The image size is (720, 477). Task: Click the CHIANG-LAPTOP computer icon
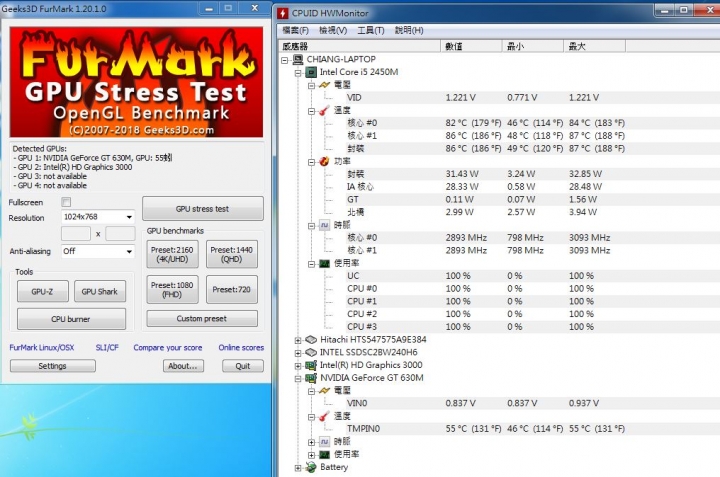coord(298,60)
